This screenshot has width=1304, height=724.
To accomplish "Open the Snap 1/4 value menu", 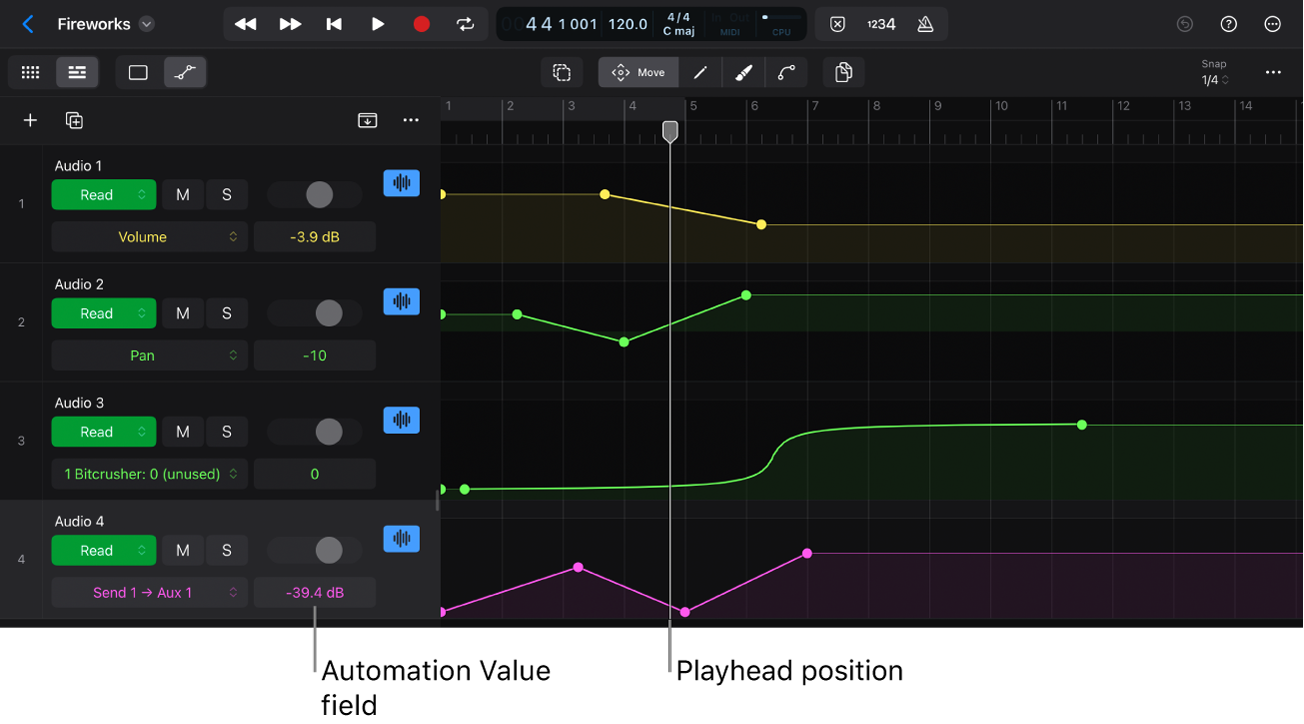I will 1214,80.
